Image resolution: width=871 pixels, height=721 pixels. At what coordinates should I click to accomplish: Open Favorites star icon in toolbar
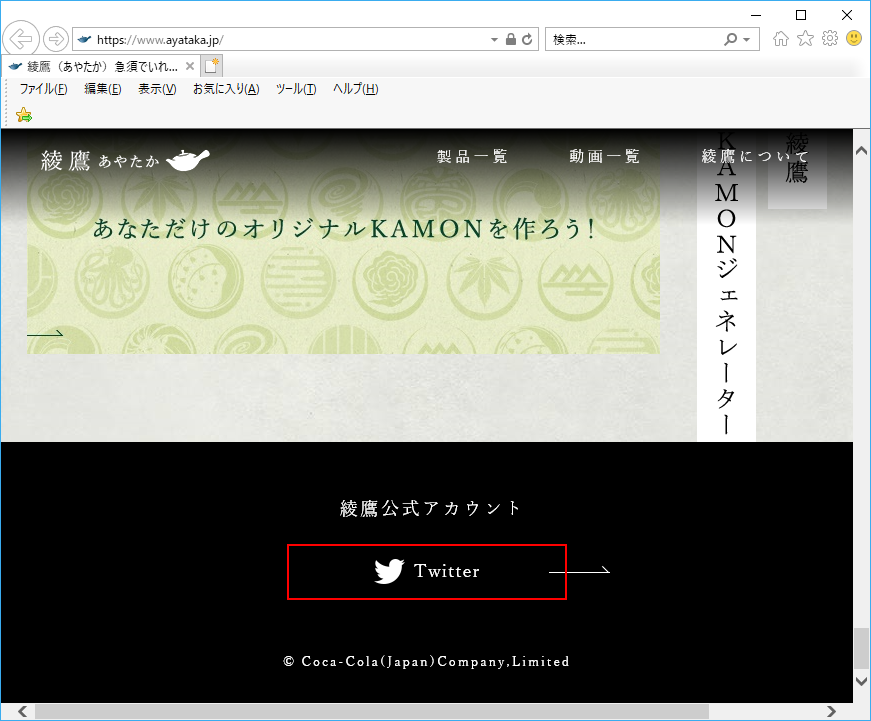point(805,38)
